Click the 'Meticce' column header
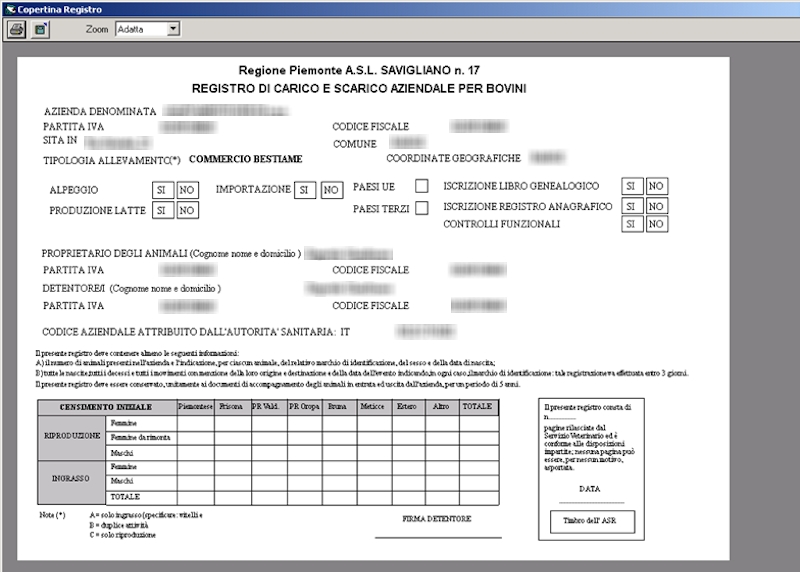The width and height of the screenshot is (800, 572). click(x=372, y=406)
